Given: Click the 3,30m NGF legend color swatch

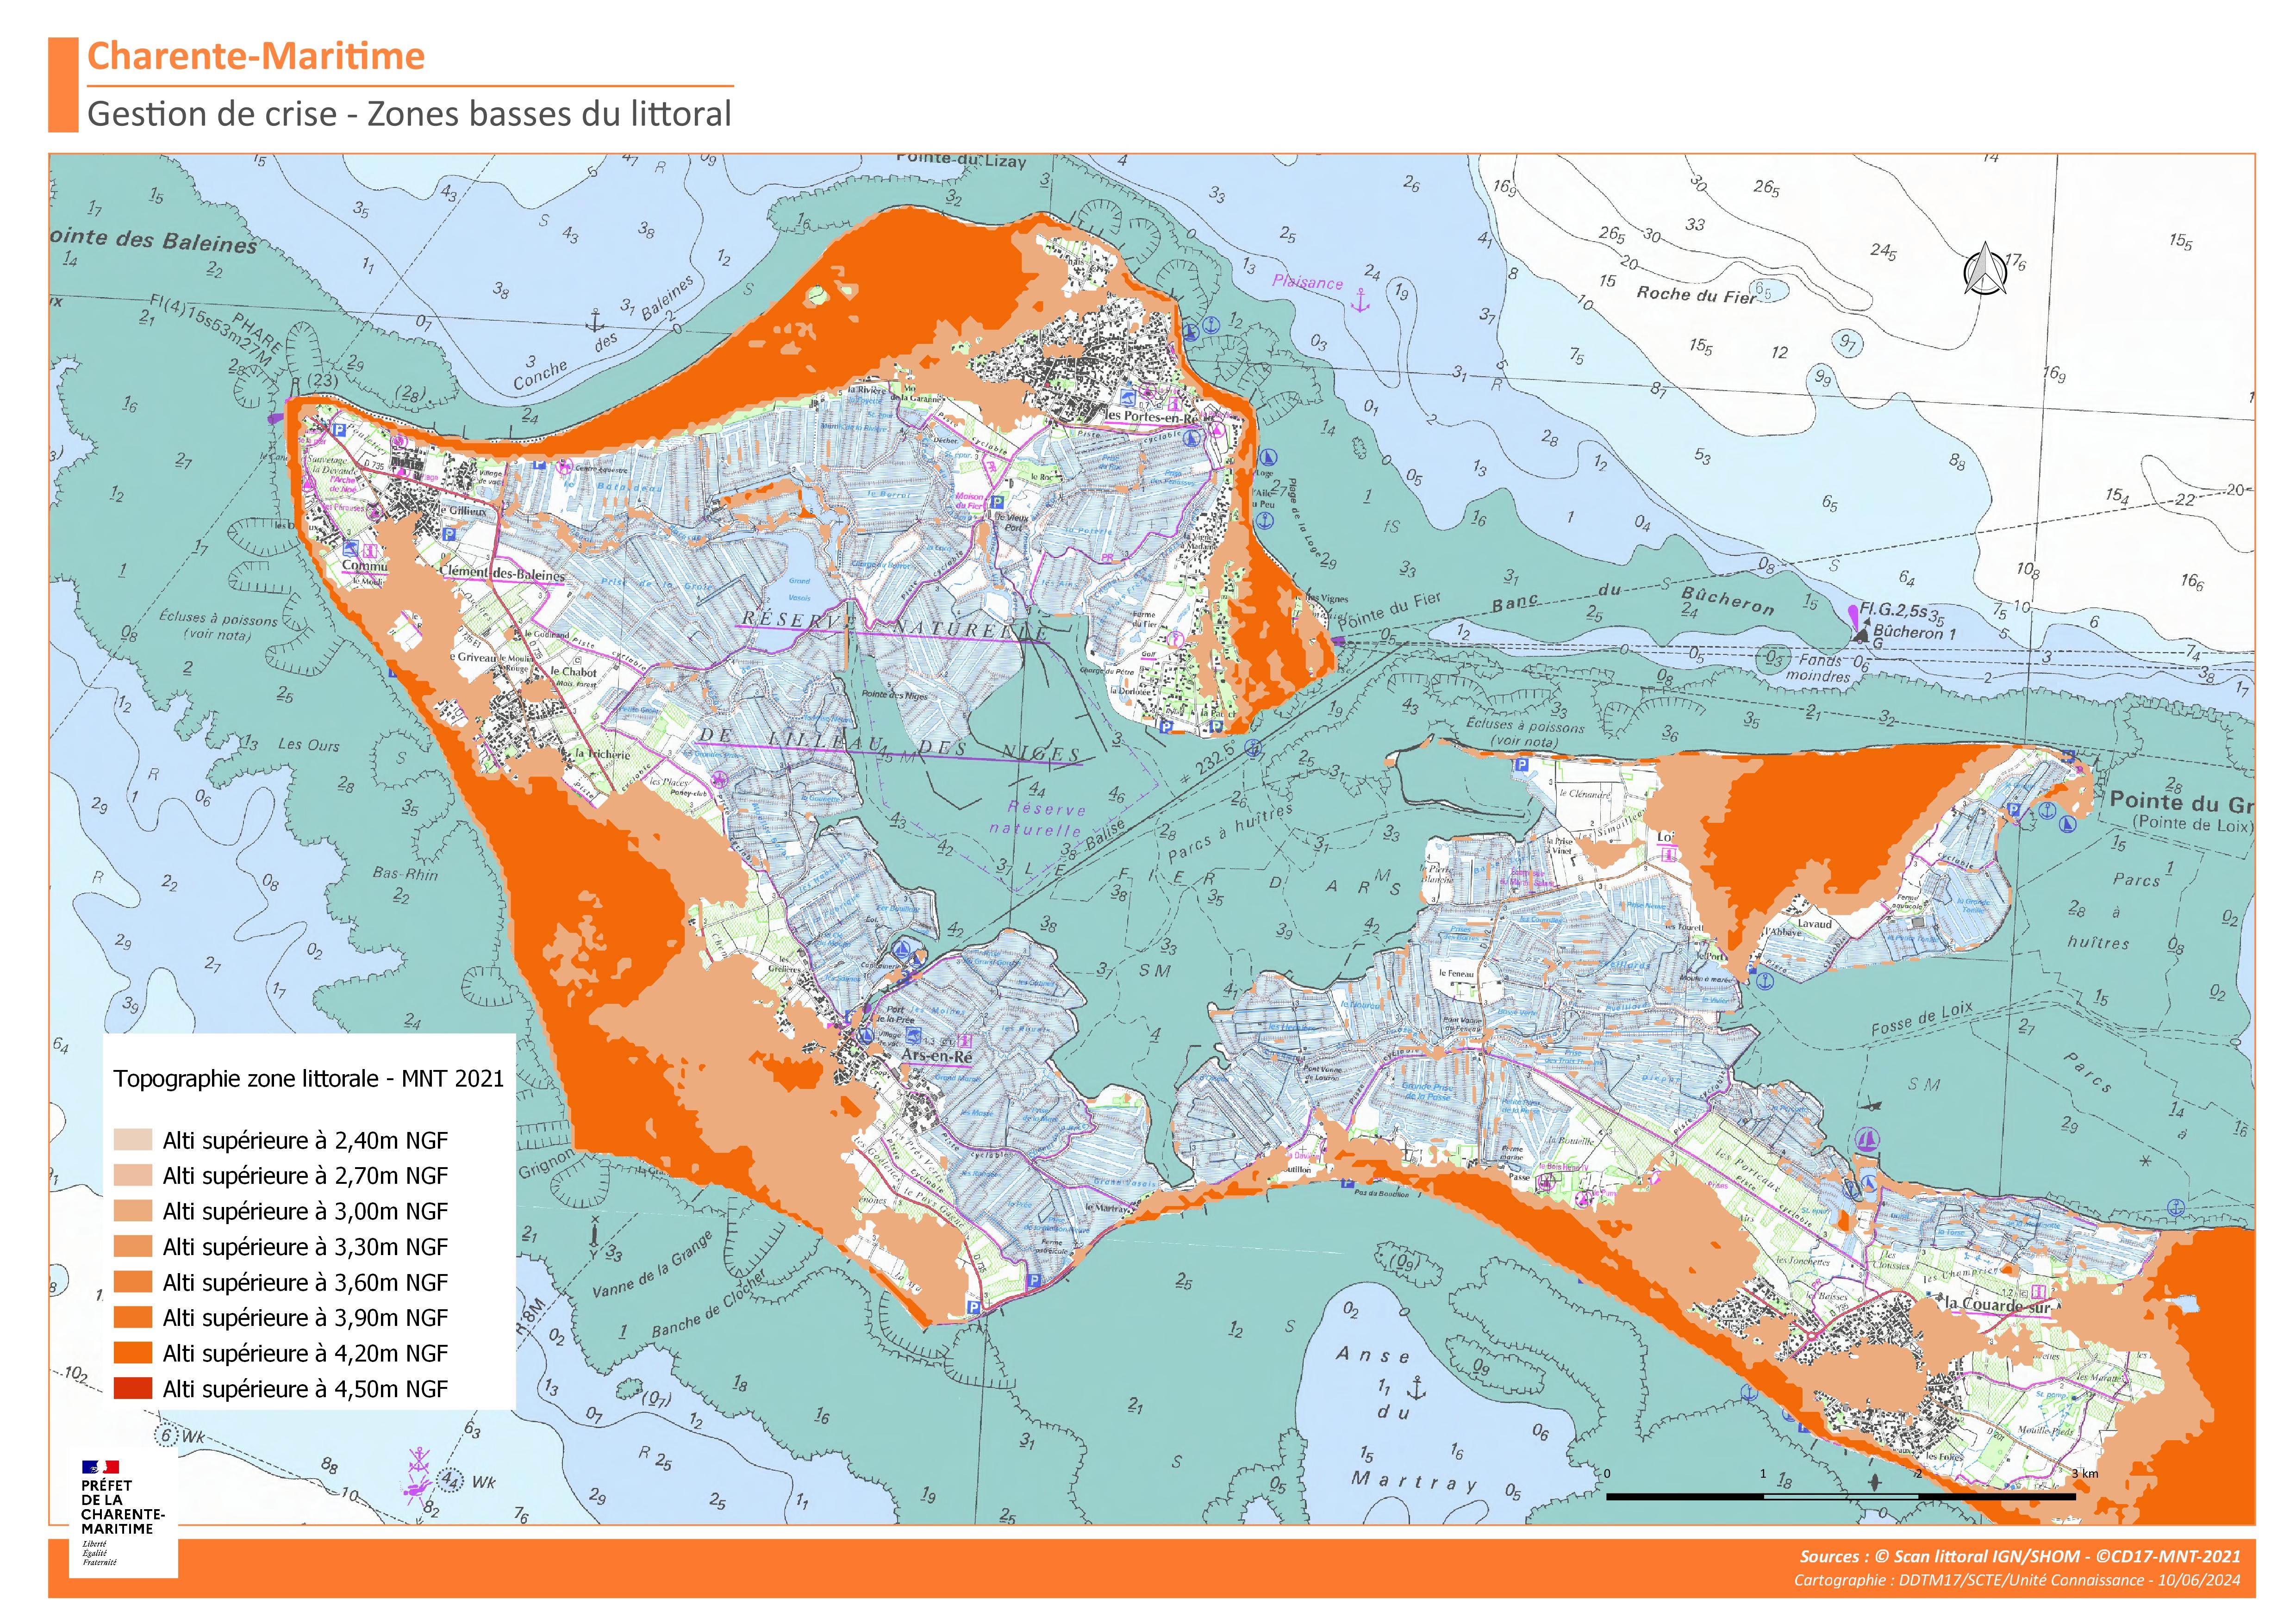Looking at the screenshot, I should pyautogui.click(x=132, y=1246).
